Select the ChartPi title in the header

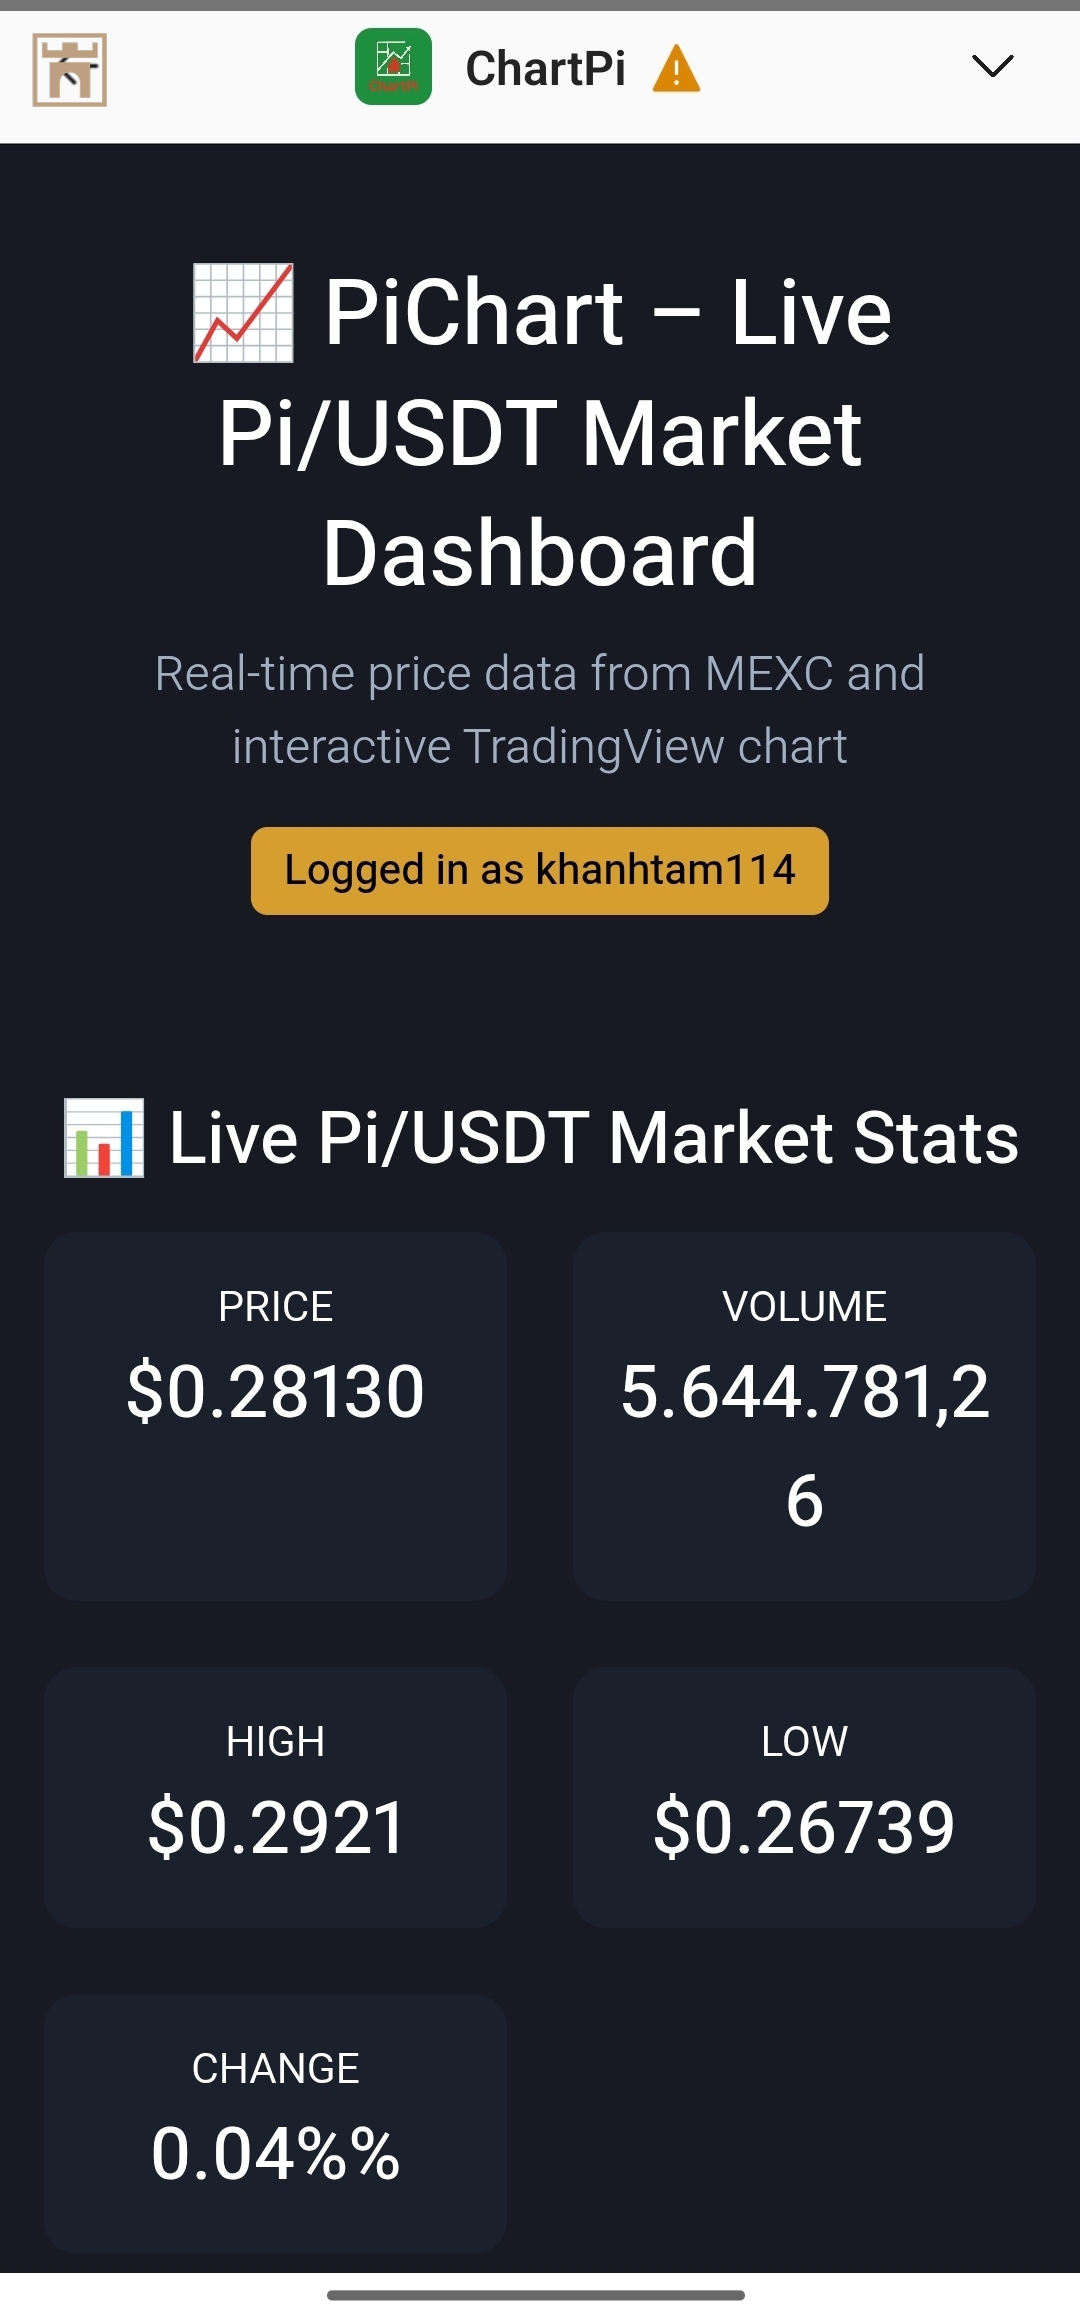point(545,69)
